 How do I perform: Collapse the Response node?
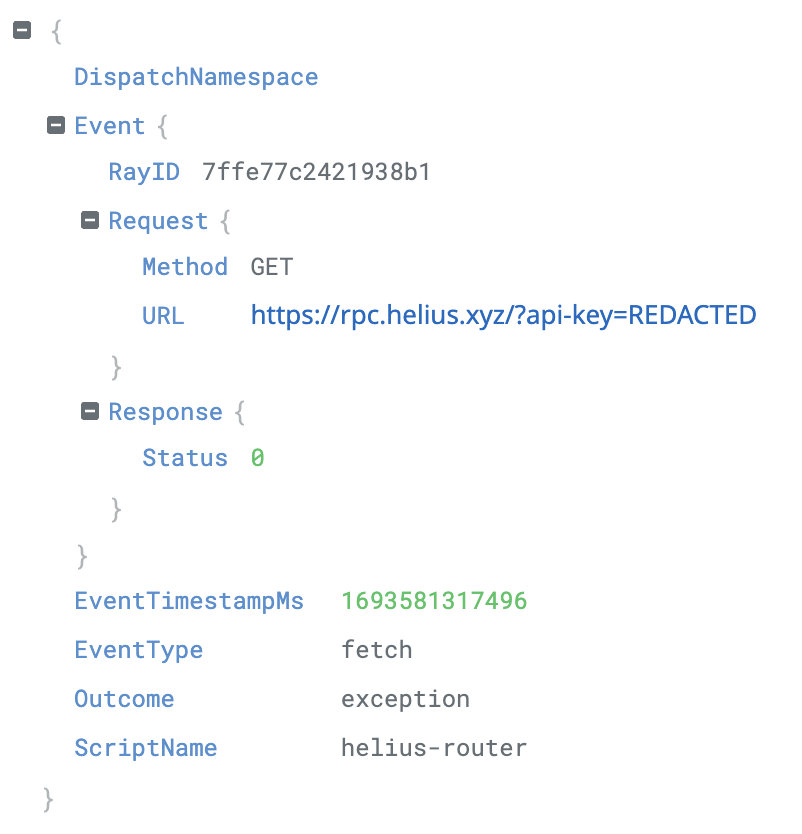point(90,411)
